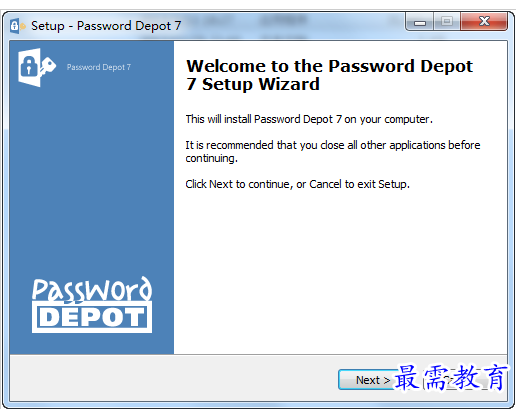Click the Password Depot icon in title bar
Viewport: 516px width, 409px height.
click(17, 26)
